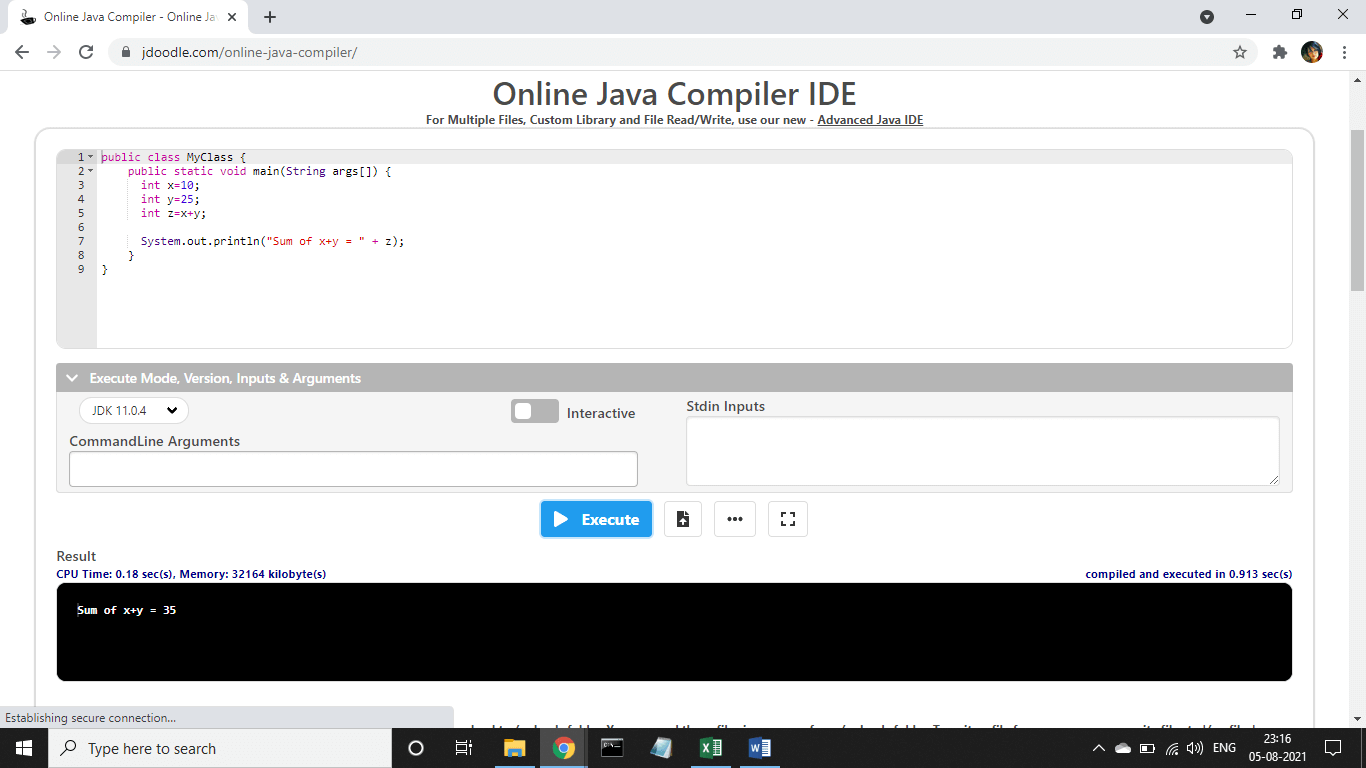Image resolution: width=1366 pixels, height=768 pixels.
Task: Open Task View on the taskbar
Action: [x=464, y=748]
